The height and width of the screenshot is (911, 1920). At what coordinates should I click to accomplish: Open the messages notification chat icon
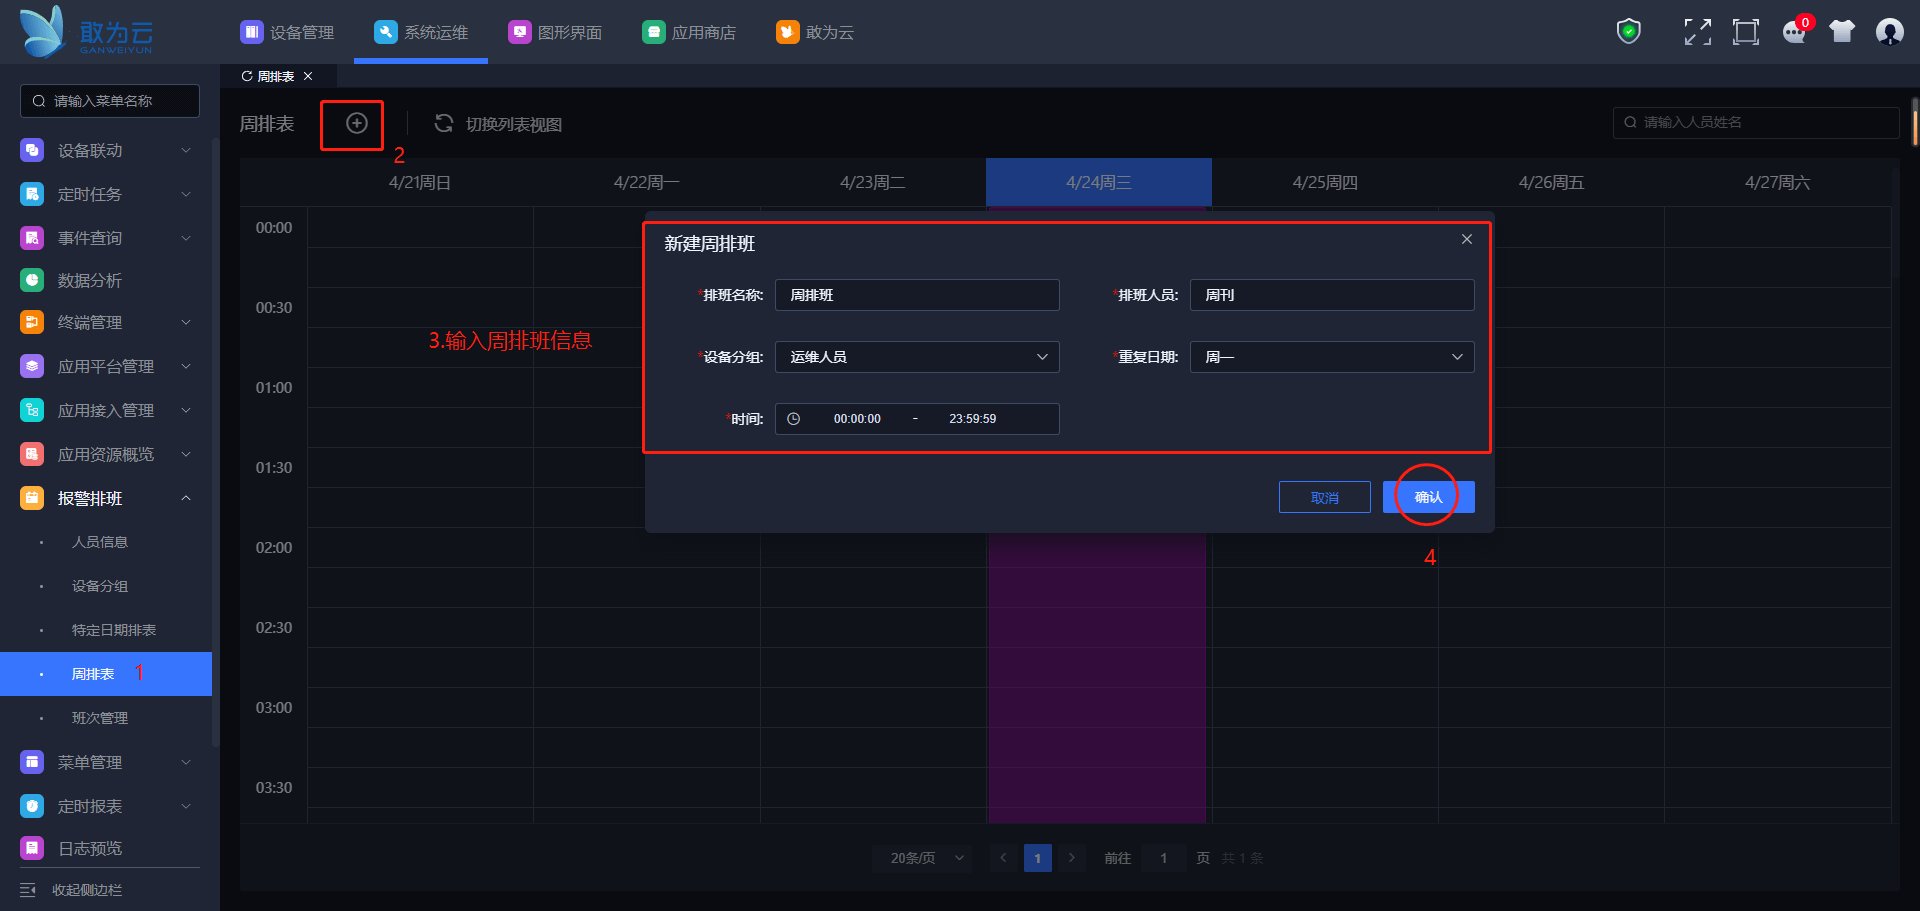(x=1794, y=32)
